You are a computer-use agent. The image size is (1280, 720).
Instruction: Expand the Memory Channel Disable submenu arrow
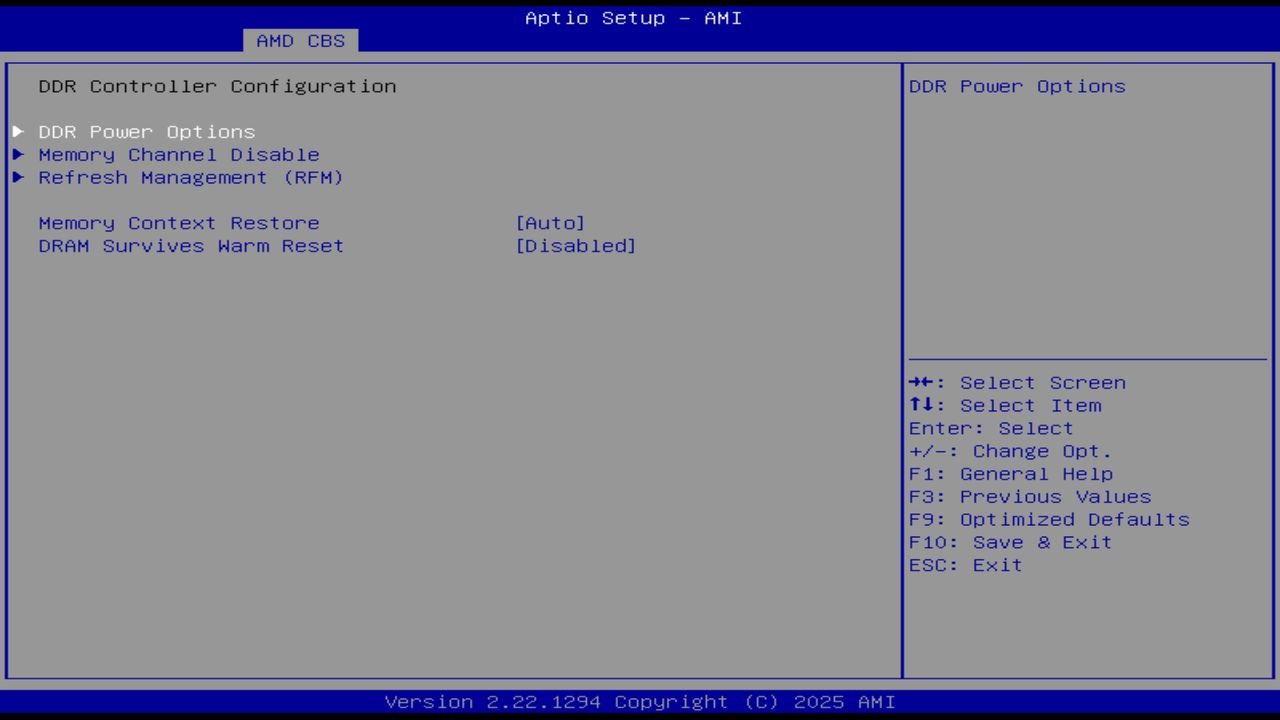17,154
